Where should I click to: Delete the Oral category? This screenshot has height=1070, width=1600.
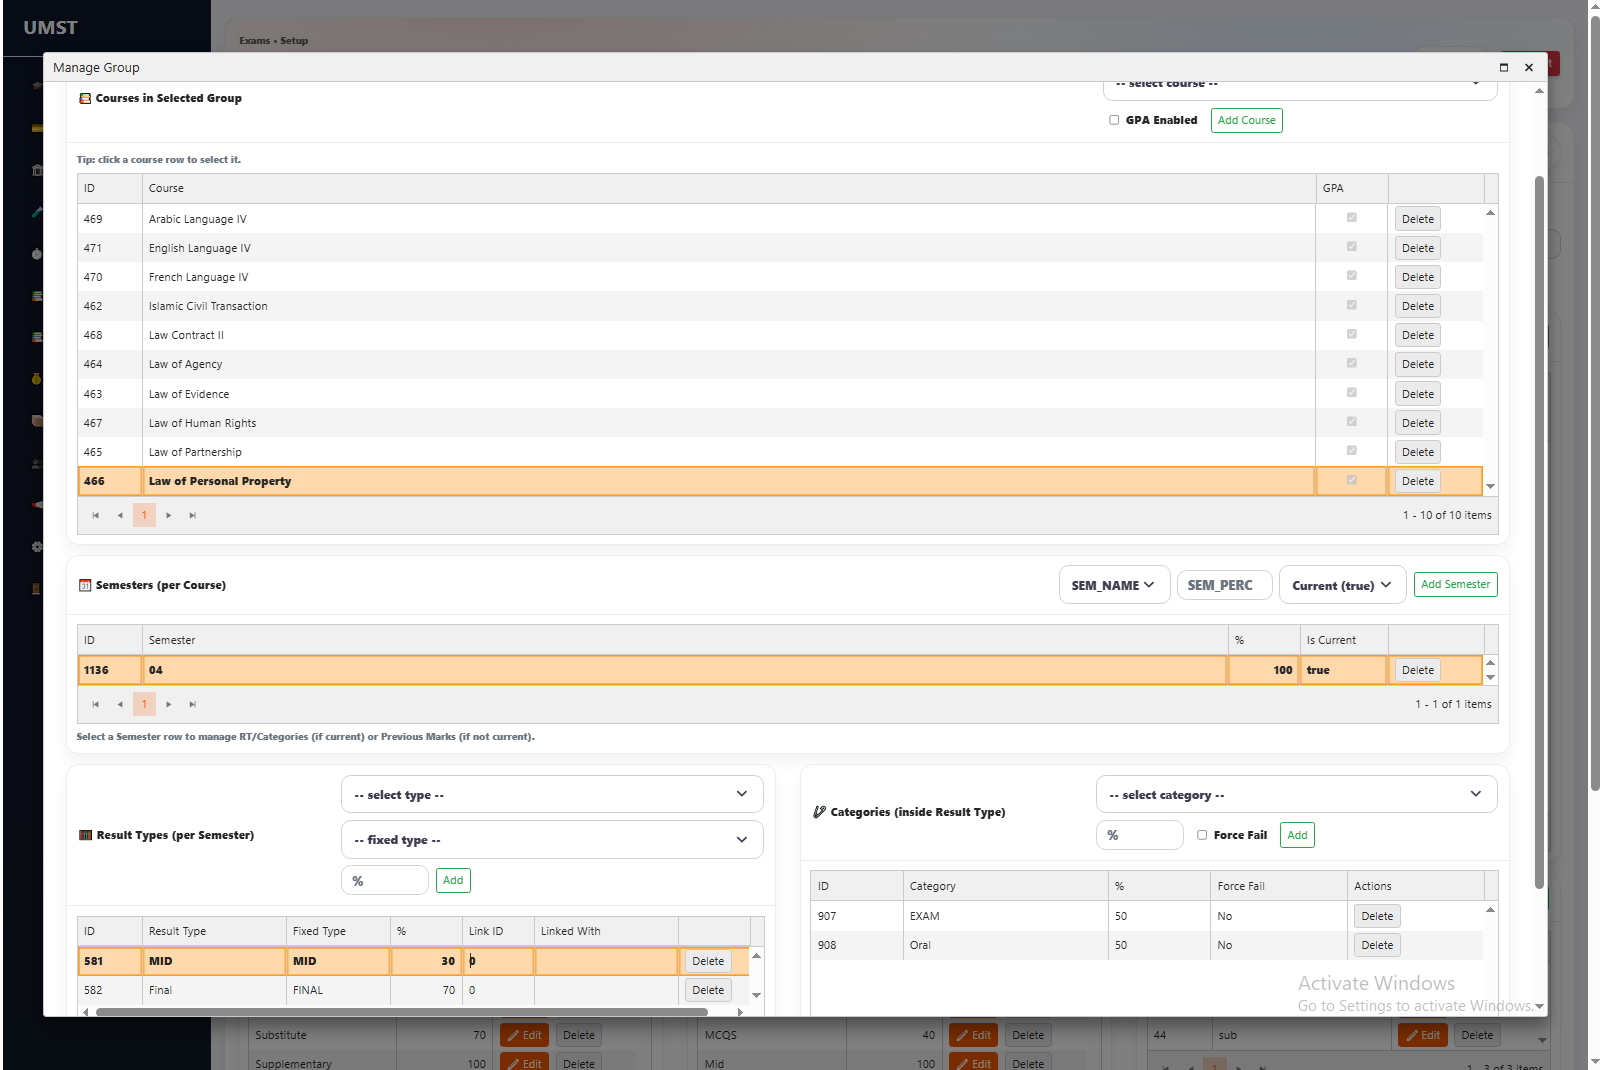coord(1376,945)
